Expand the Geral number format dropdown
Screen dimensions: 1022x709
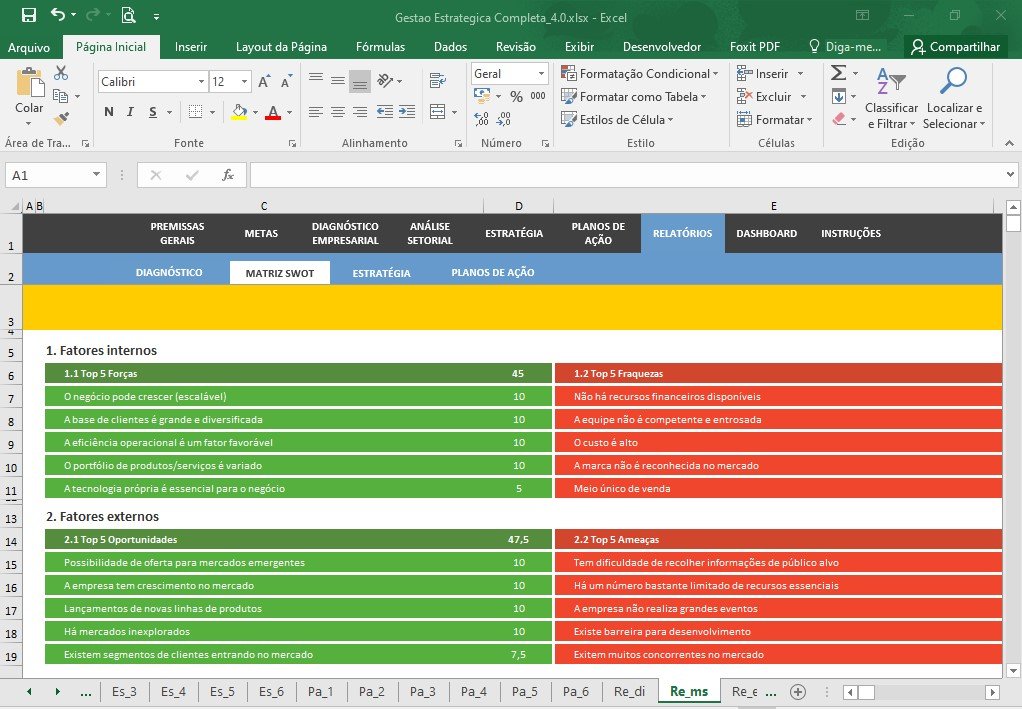pos(541,74)
